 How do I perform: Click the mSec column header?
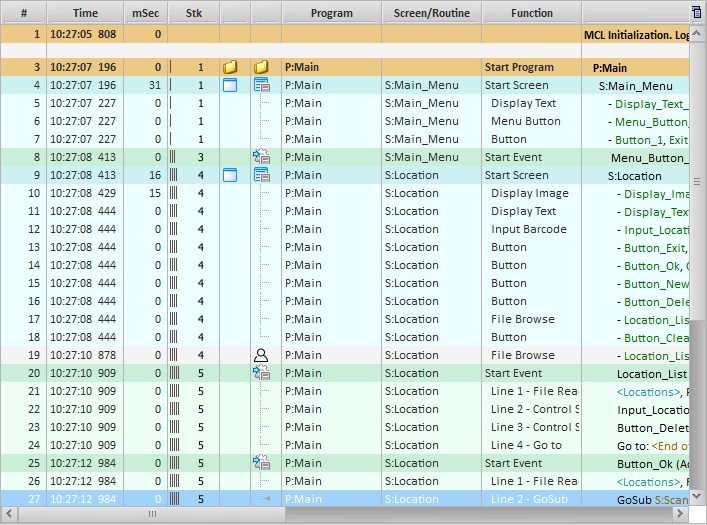pyautogui.click(x=144, y=13)
